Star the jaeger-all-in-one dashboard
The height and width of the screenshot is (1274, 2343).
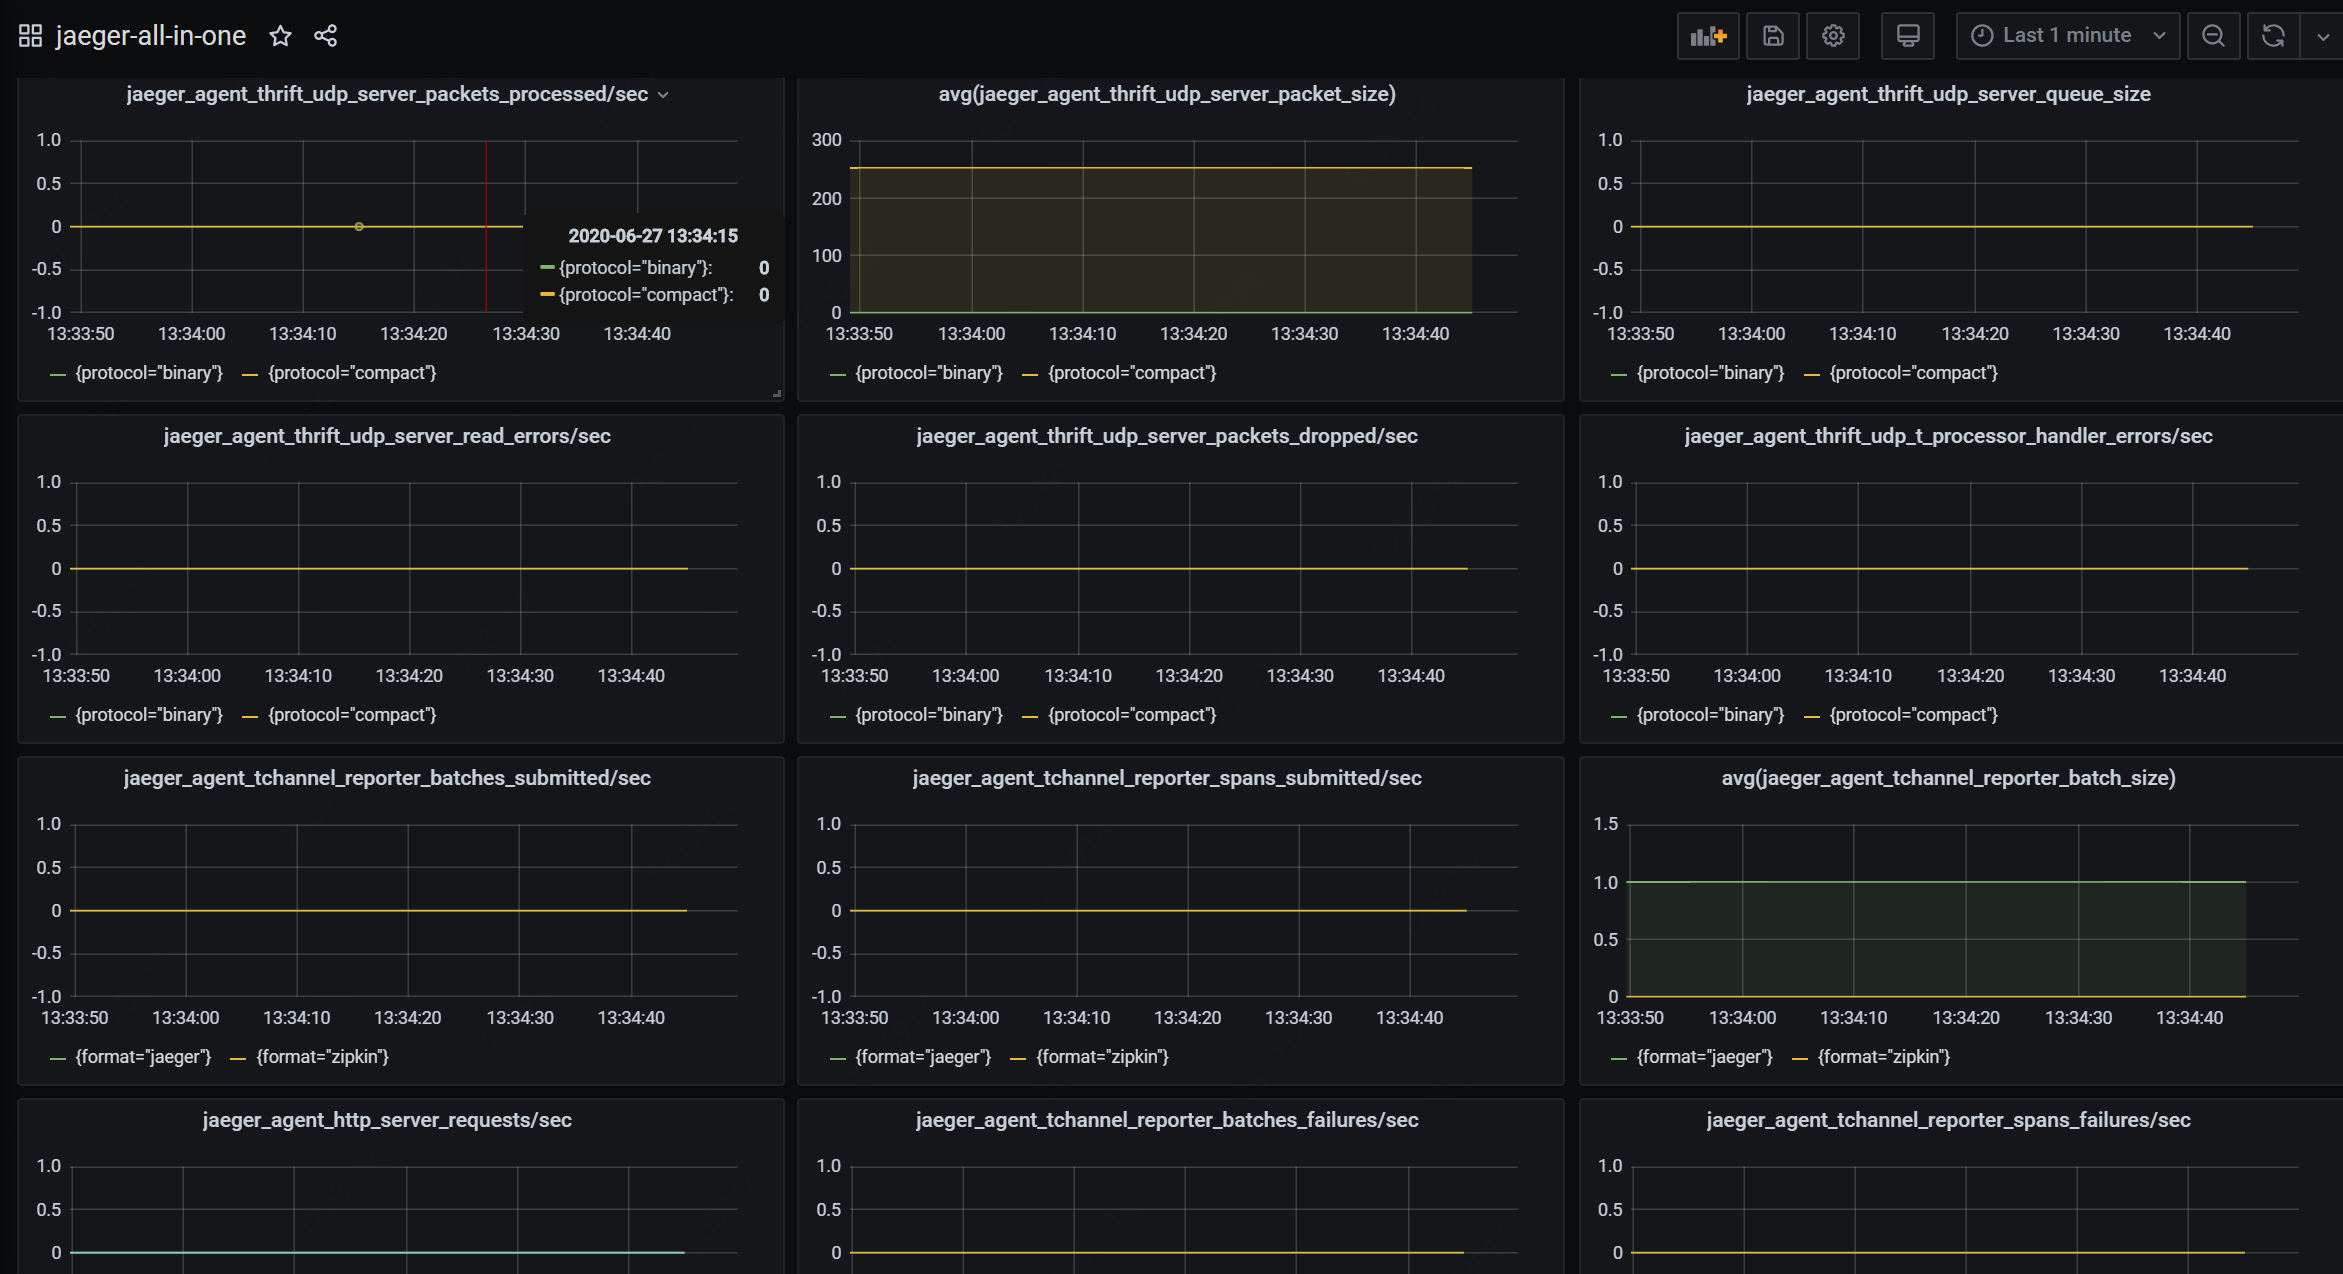[280, 36]
